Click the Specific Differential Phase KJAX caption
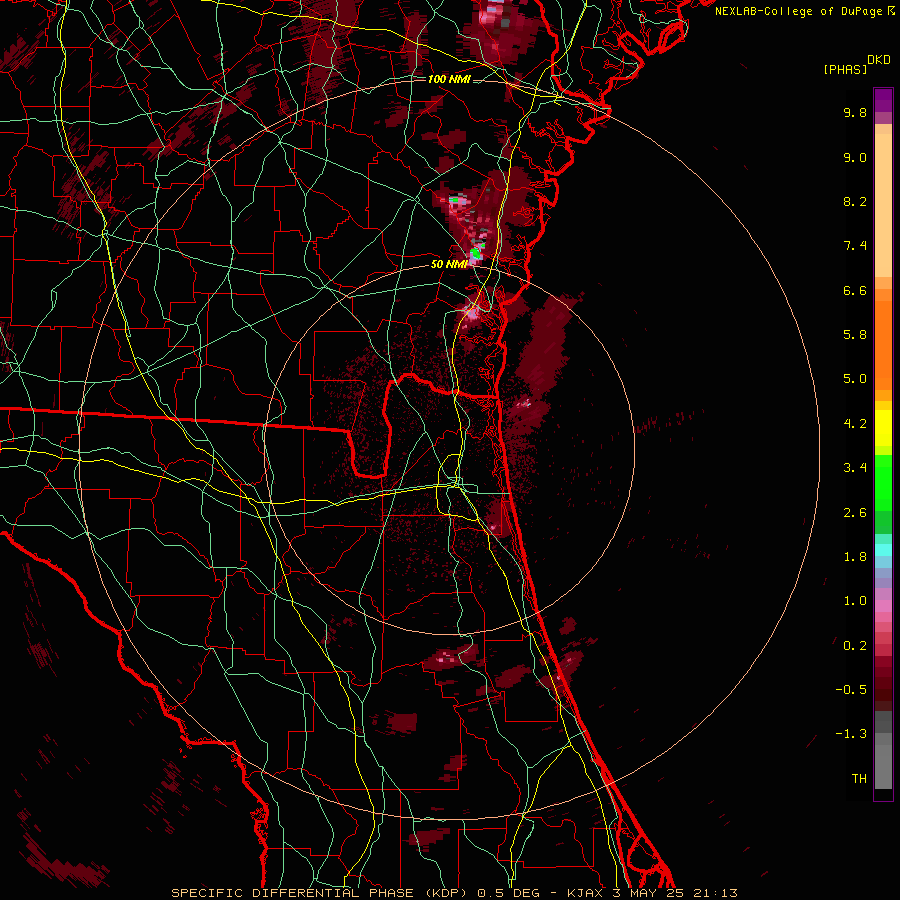 point(454,893)
